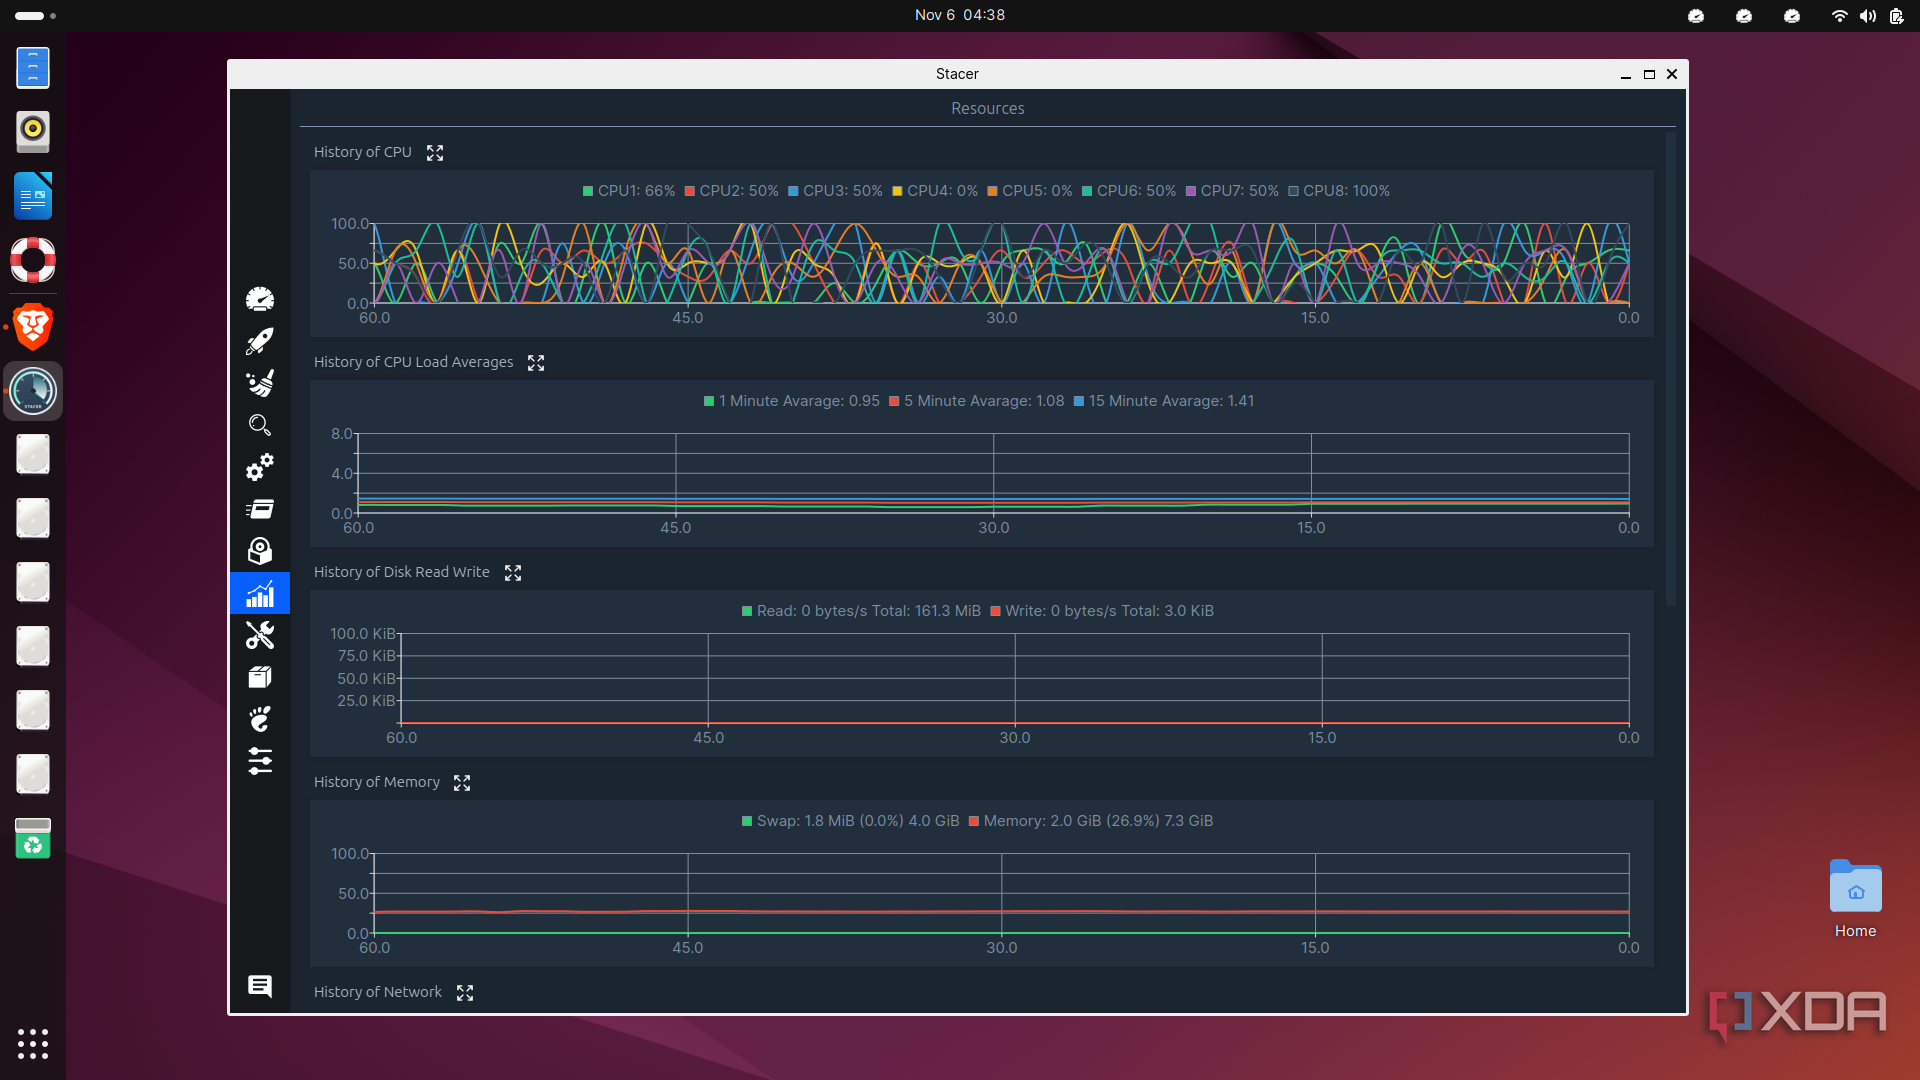This screenshot has height=1080, width=1920.
Task: Toggle 1 Minute Avarage legend entry
Action: point(792,401)
